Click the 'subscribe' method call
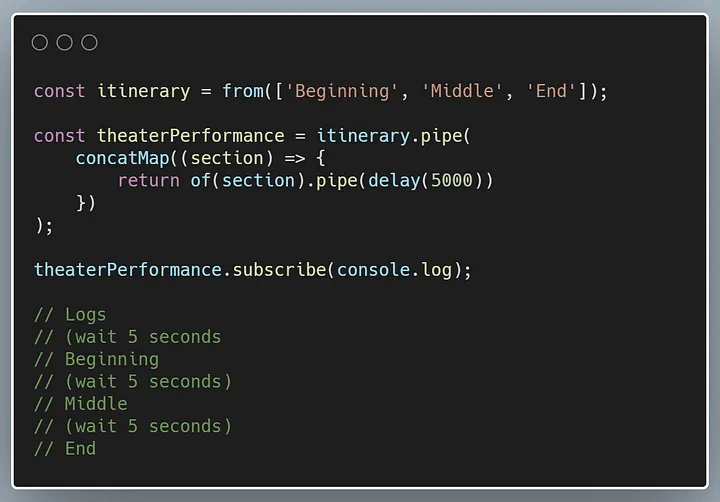Screen dimensions: 720x502 point(279,270)
